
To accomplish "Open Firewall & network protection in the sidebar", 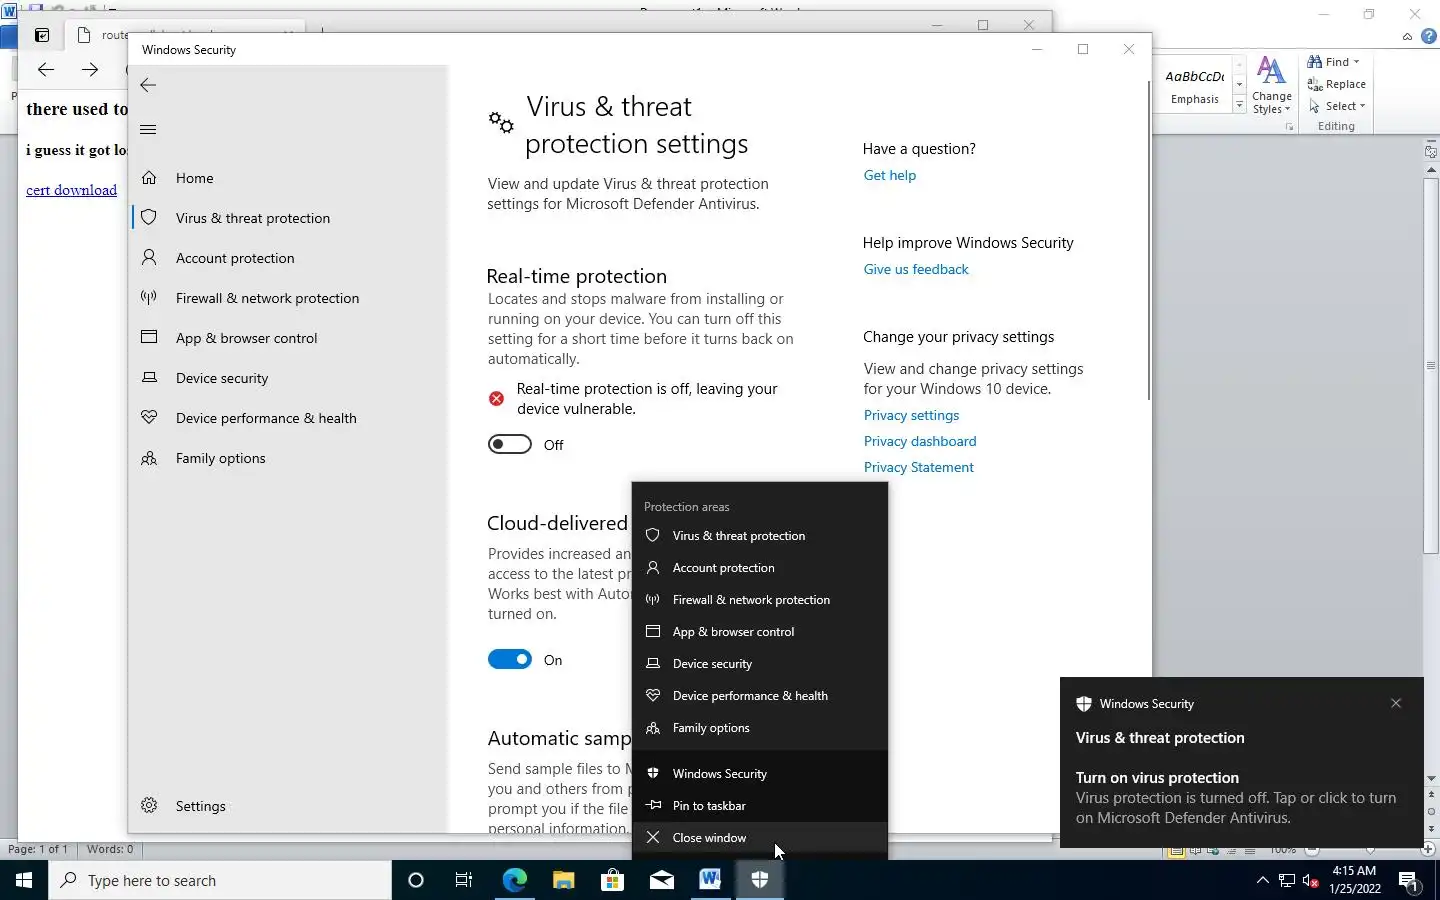I will point(290,298).
